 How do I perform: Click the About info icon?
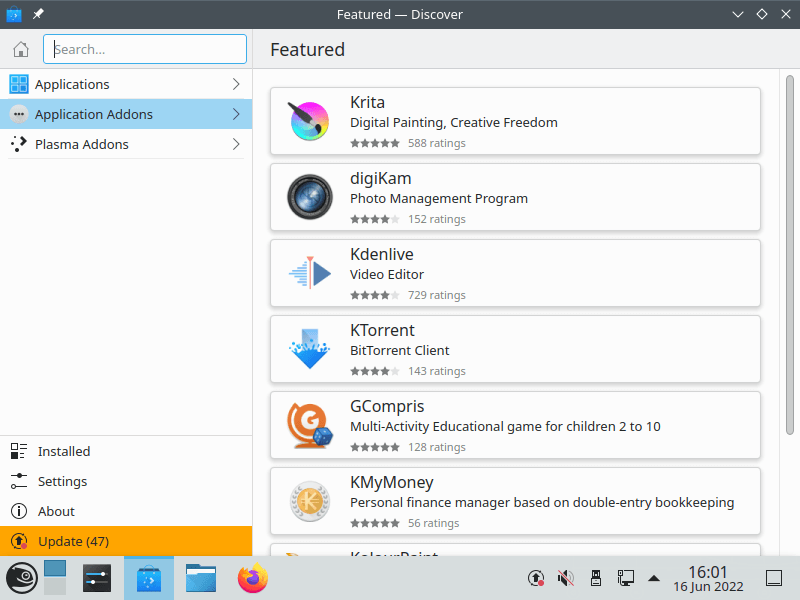(x=19, y=511)
